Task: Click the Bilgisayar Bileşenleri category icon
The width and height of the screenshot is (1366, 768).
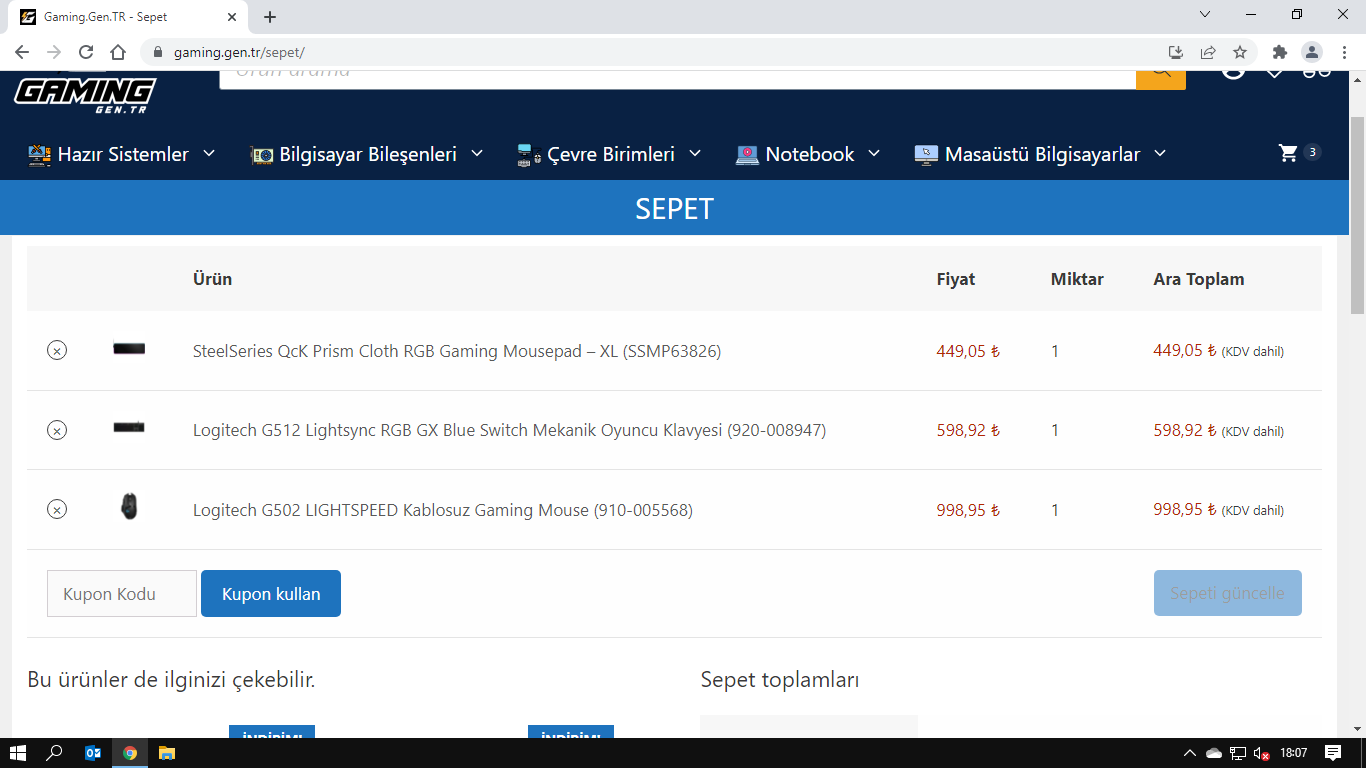Action: pos(261,154)
